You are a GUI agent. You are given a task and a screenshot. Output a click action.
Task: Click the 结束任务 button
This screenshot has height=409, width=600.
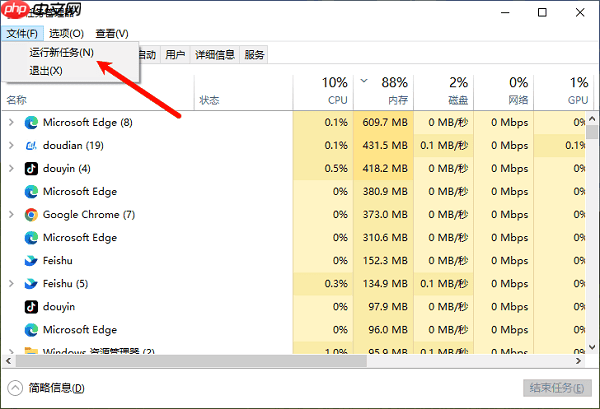pyautogui.click(x=551, y=388)
